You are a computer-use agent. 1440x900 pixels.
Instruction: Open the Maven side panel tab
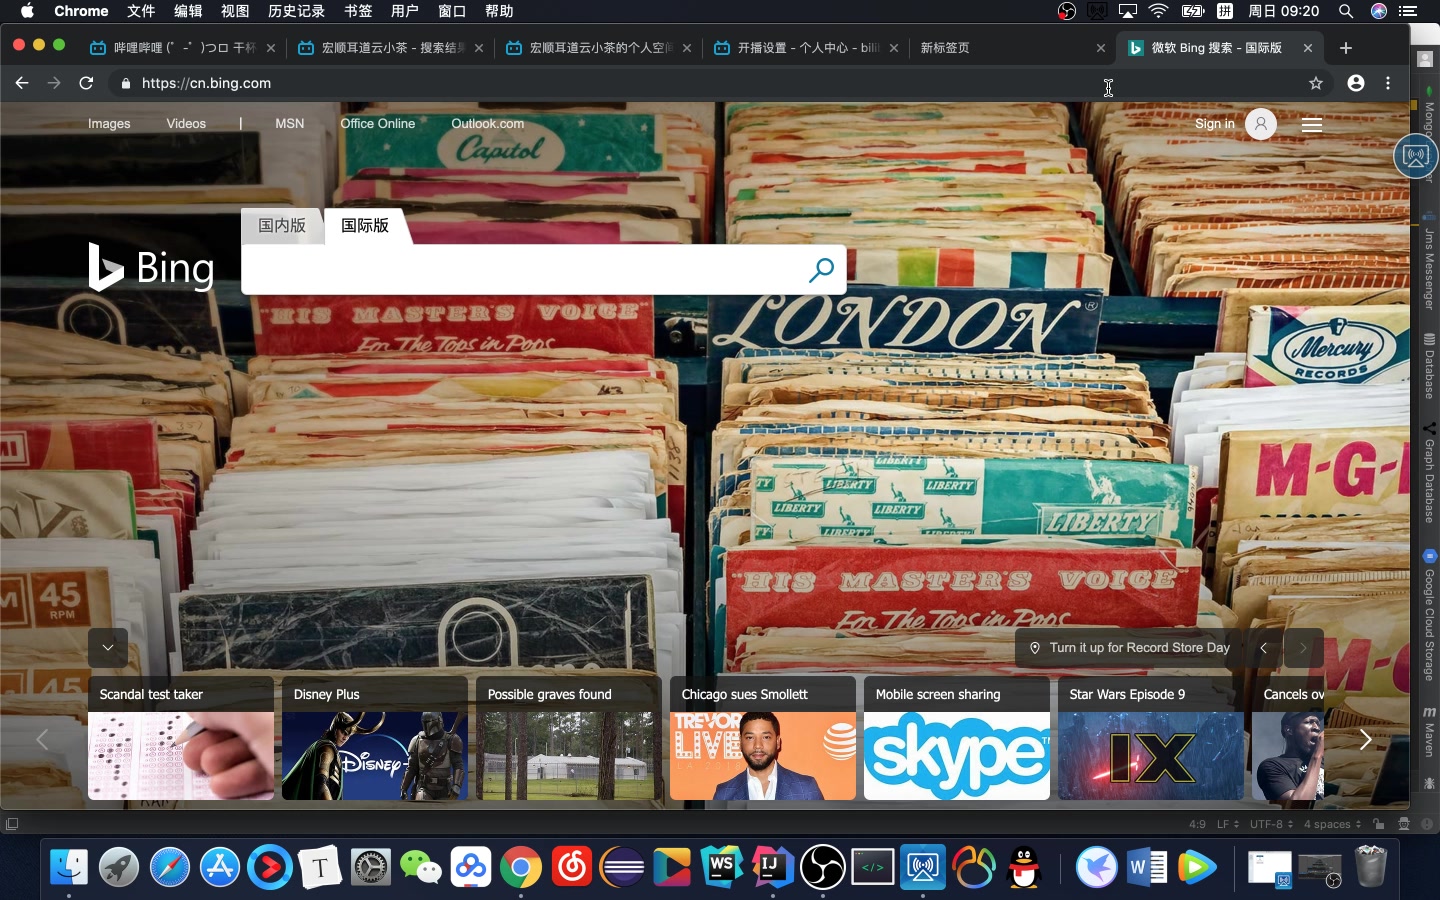1429,732
